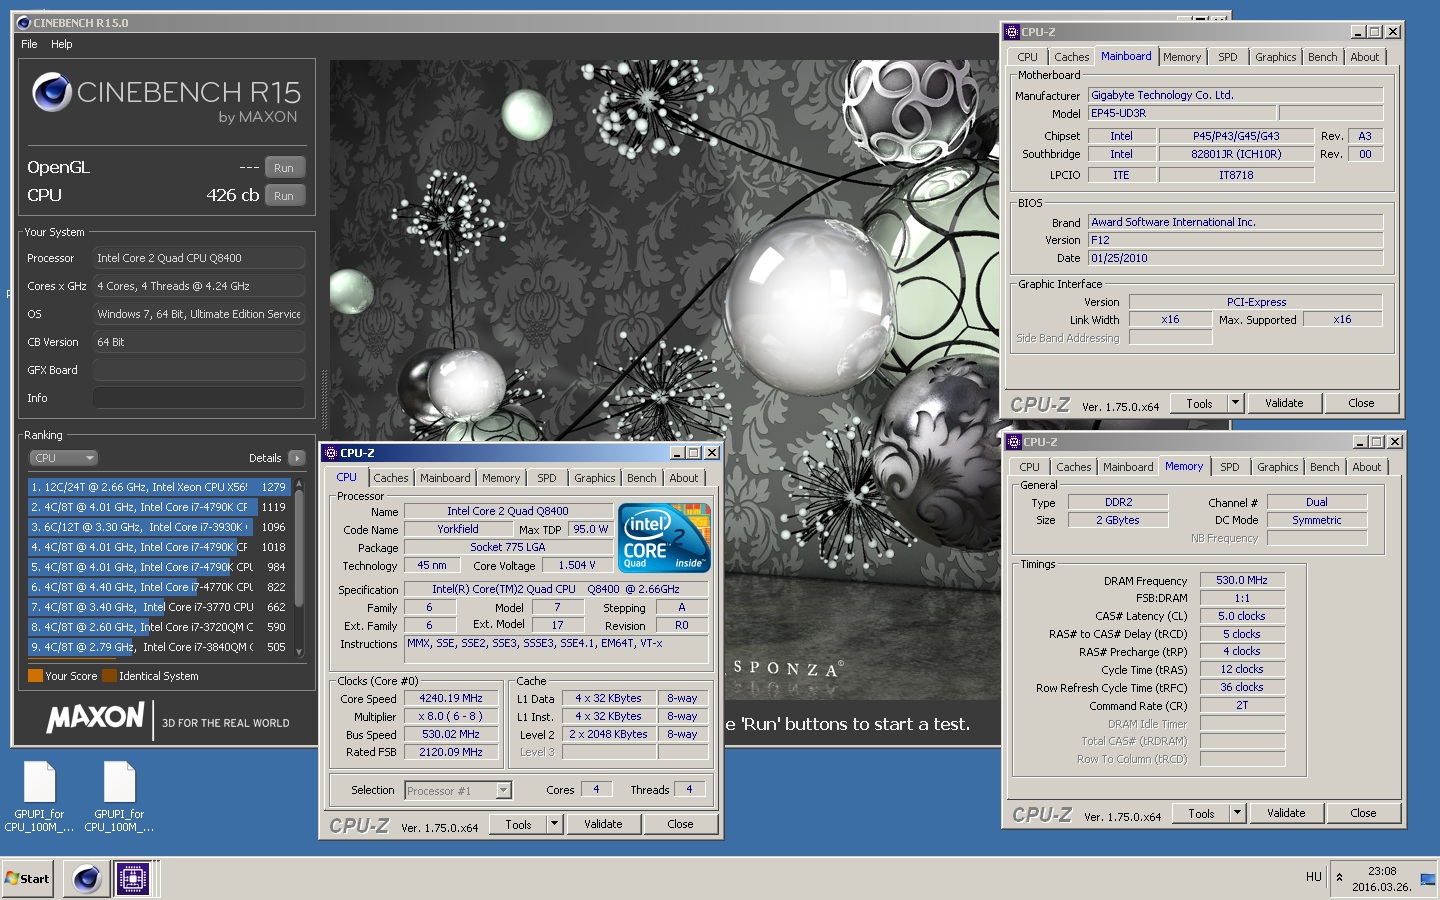Open the taskbar clock showing 23:08

[1382, 879]
